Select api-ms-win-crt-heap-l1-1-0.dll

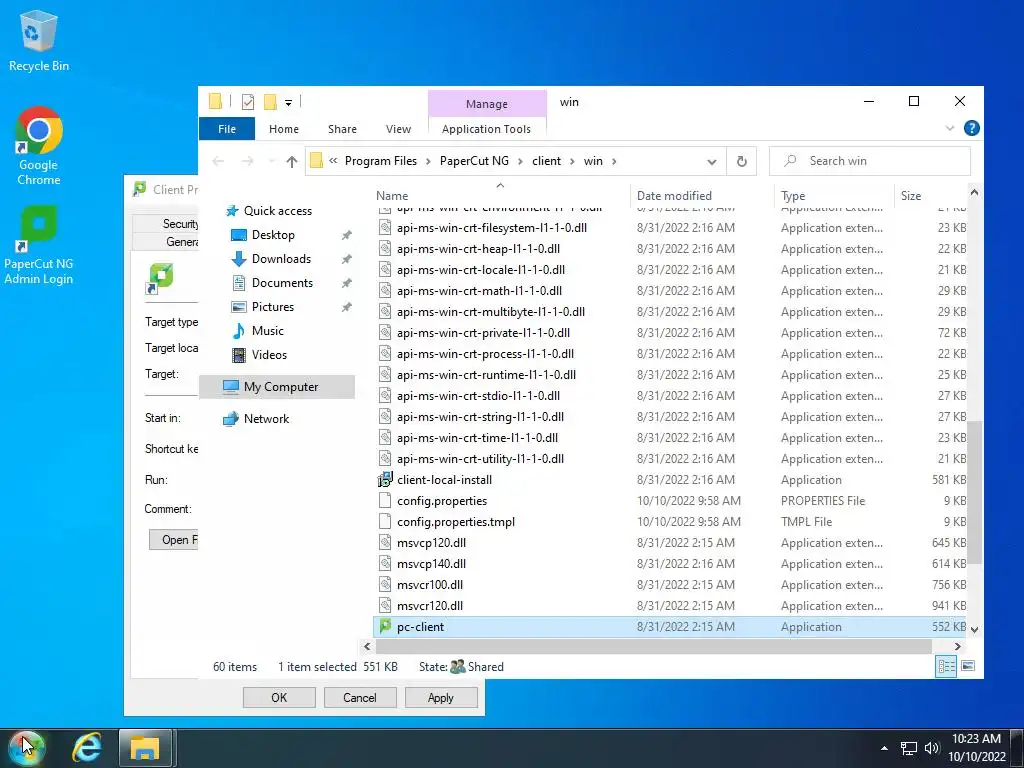(669, 249)
